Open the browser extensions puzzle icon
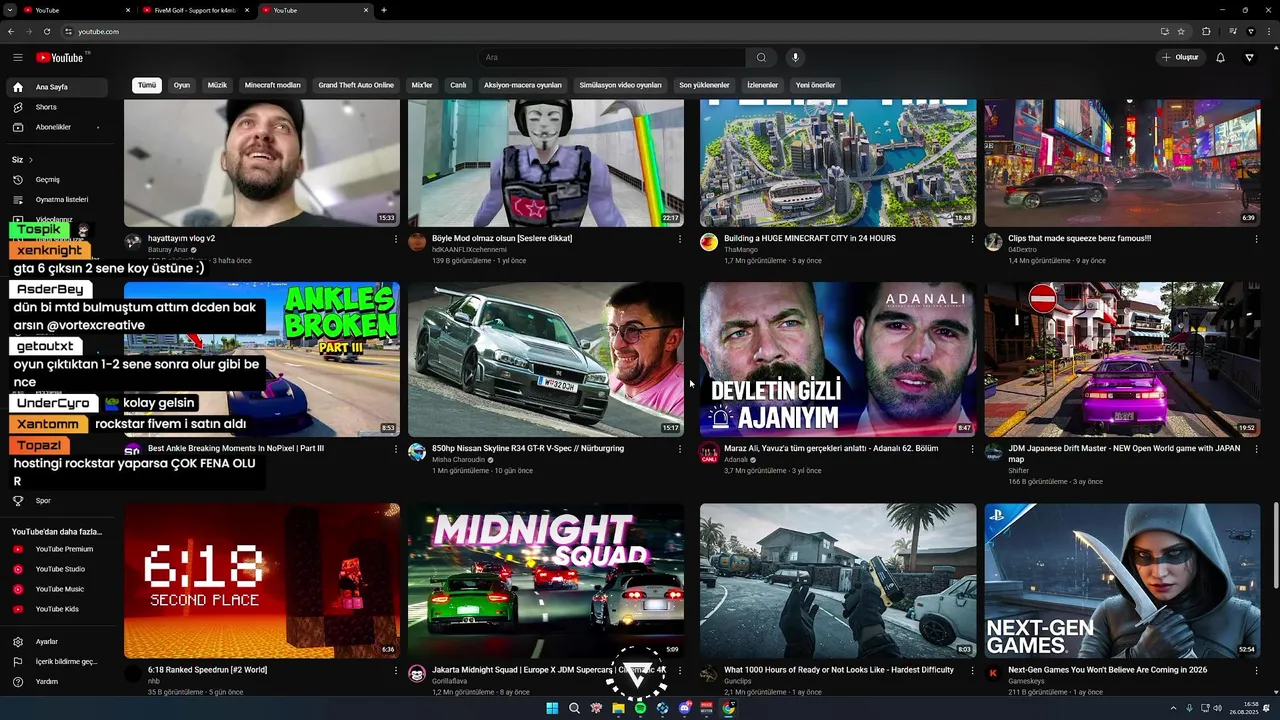The width and height of the screenshot is (1280, 720). 1206,31
